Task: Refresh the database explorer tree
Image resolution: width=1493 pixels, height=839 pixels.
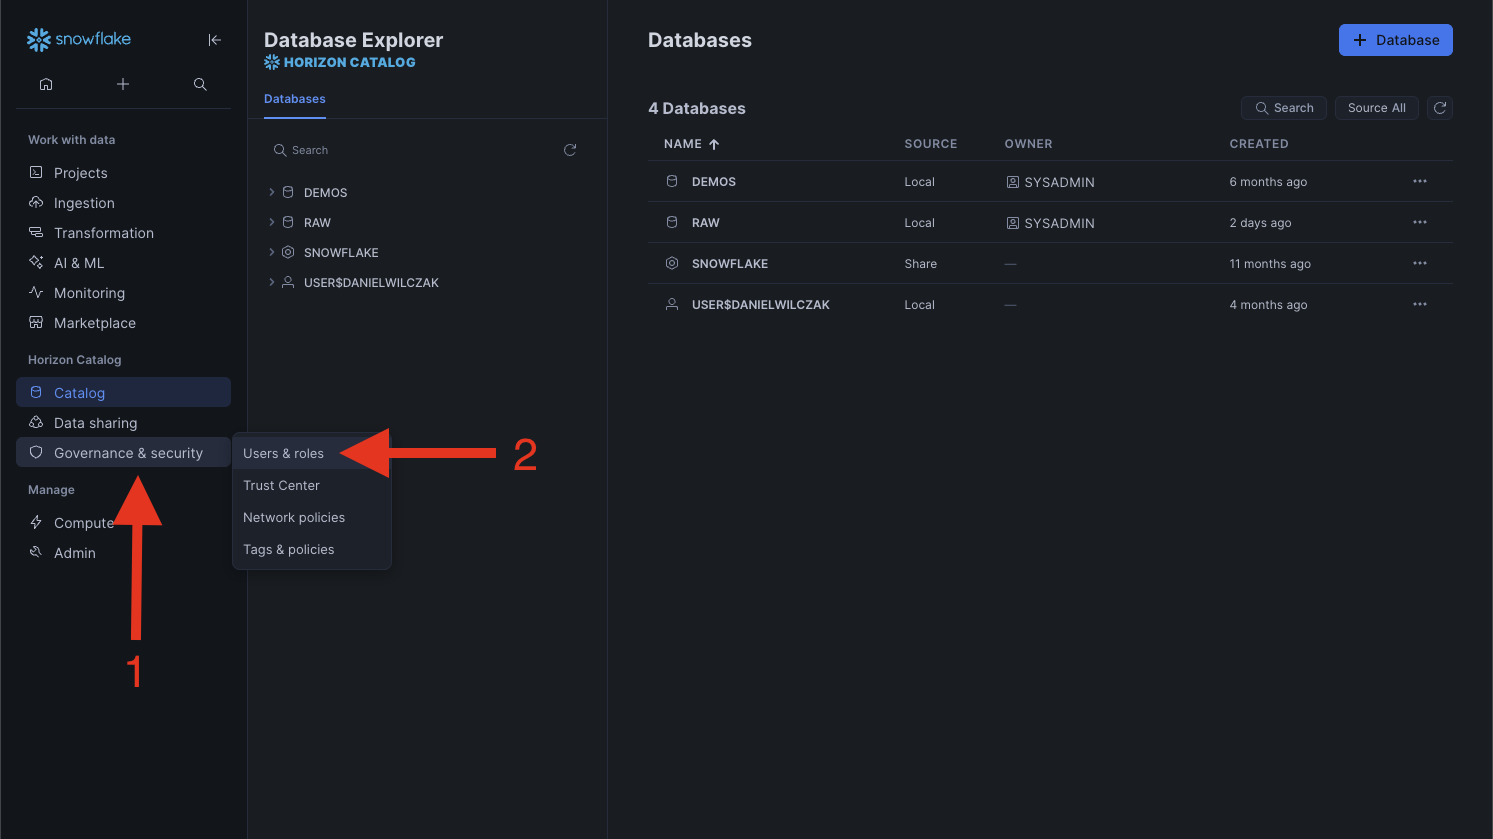Action: point(570,150)
